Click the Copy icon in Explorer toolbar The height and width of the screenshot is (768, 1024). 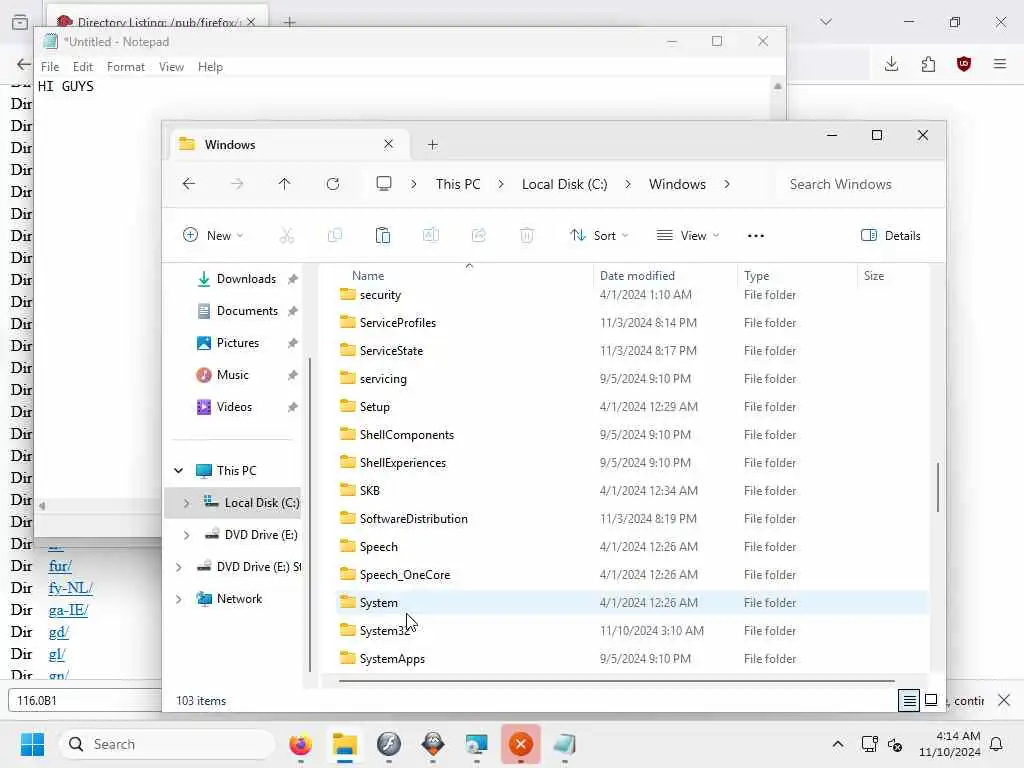tap(335, 236)
